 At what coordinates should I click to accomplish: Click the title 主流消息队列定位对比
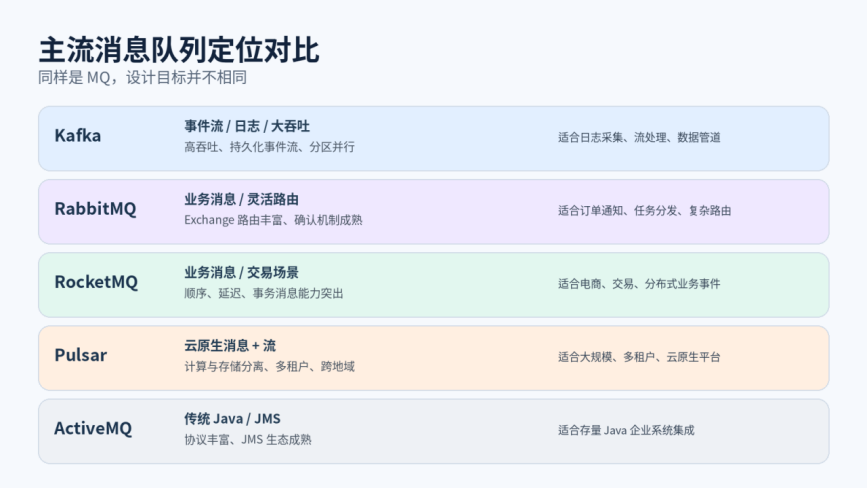coord(179,50)
